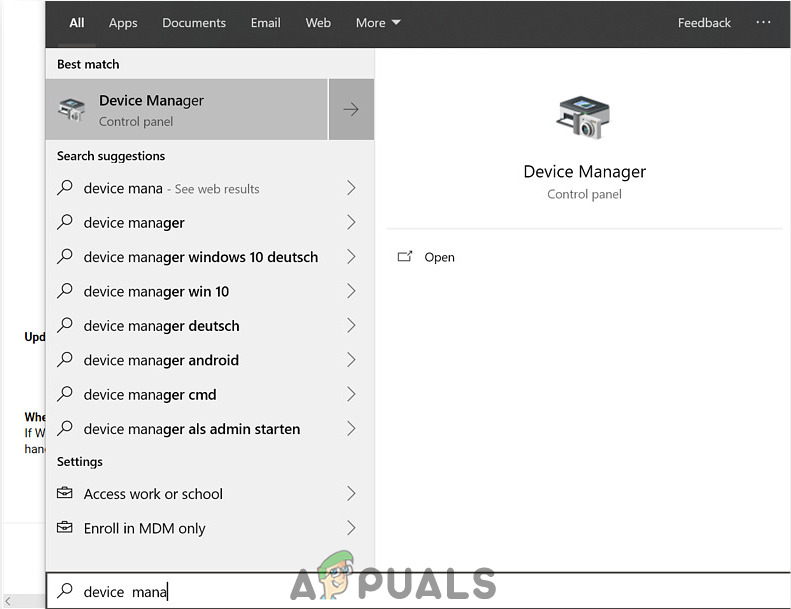Image resolution: width=791 pixels, height=609 pixels.
Task: Click 'device manager deutsch' suggestion
Action: [210, 325]
